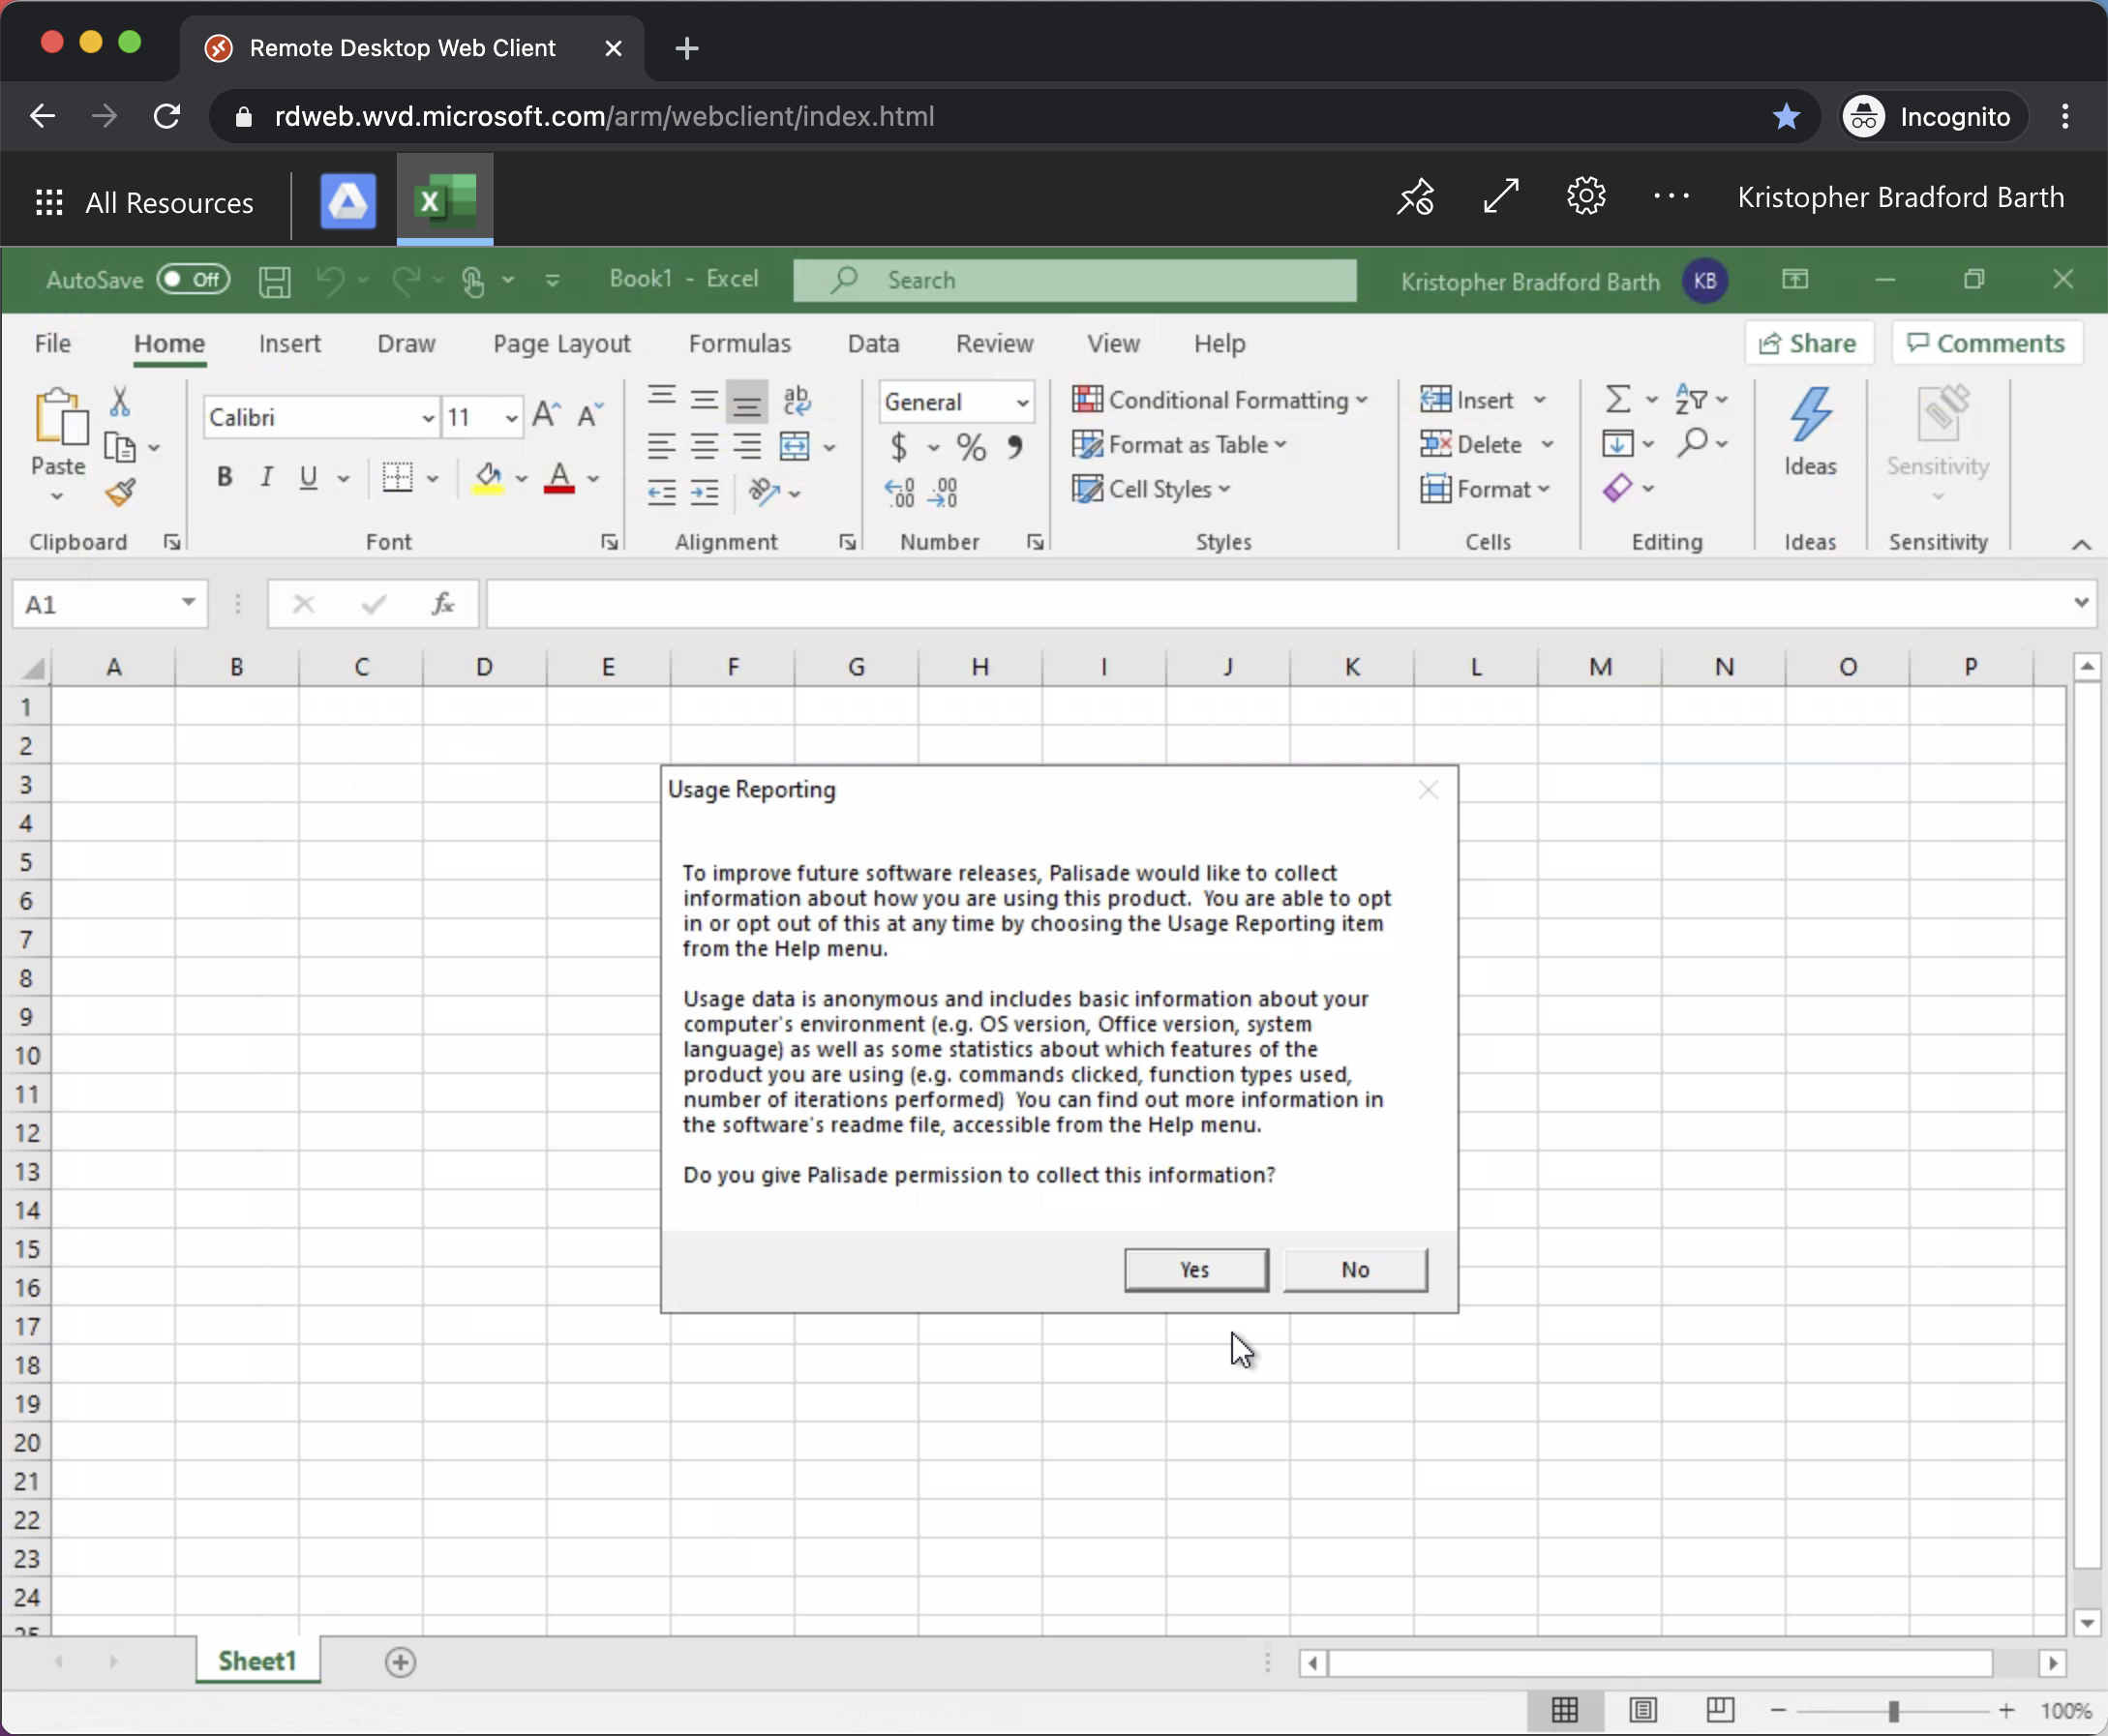Toggle Bold formatting
Image resolution: width=2108 pixels, height=1736 pixels.
[x=225, y=477]
